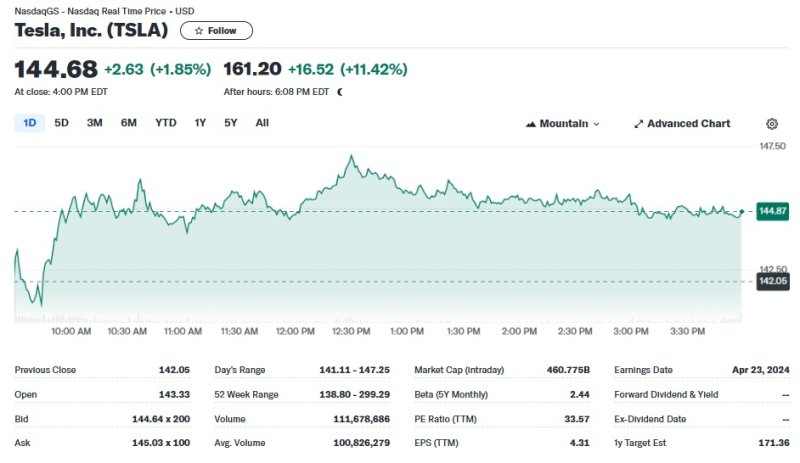Switch to 5D time range

coord(61,123)
